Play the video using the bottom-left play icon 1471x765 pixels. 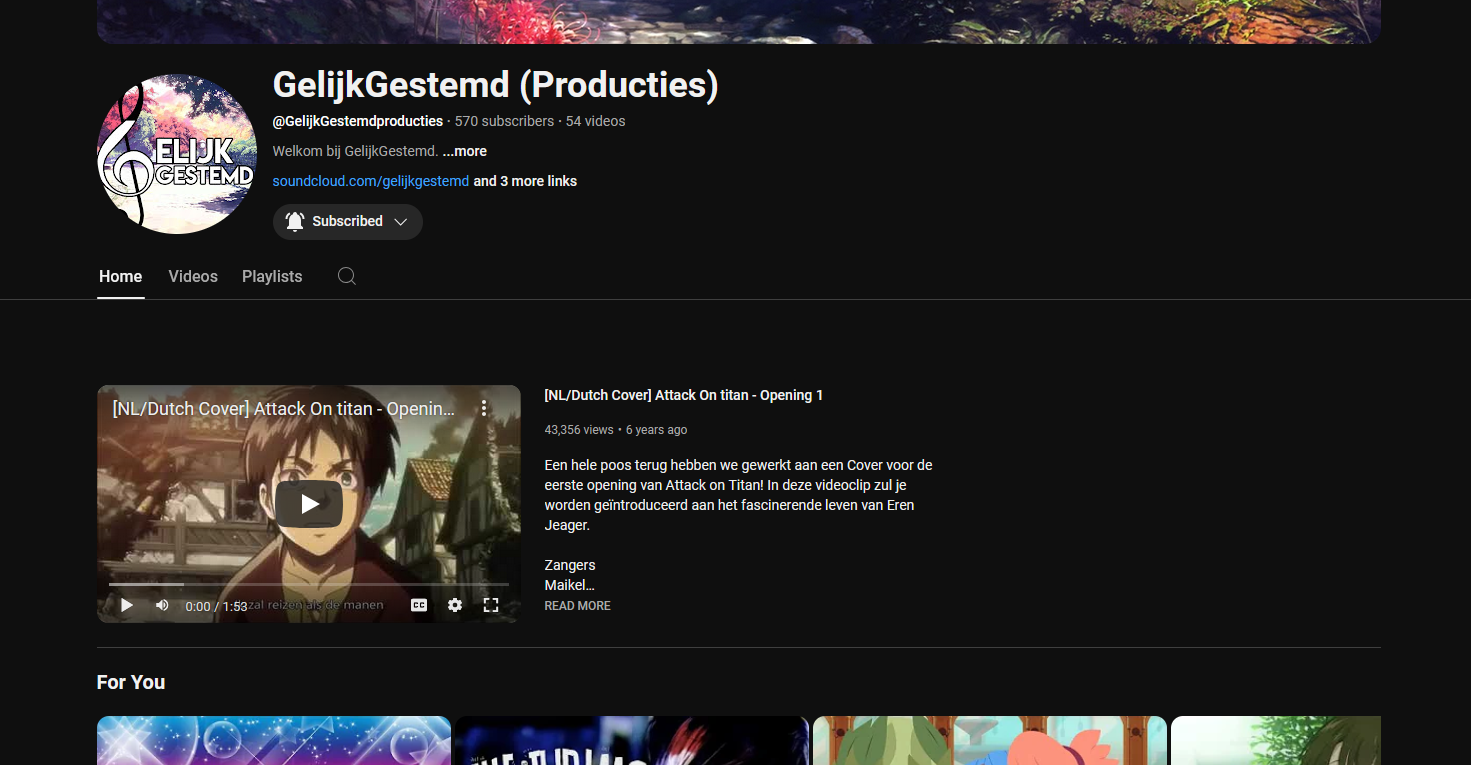coord(126,605)
